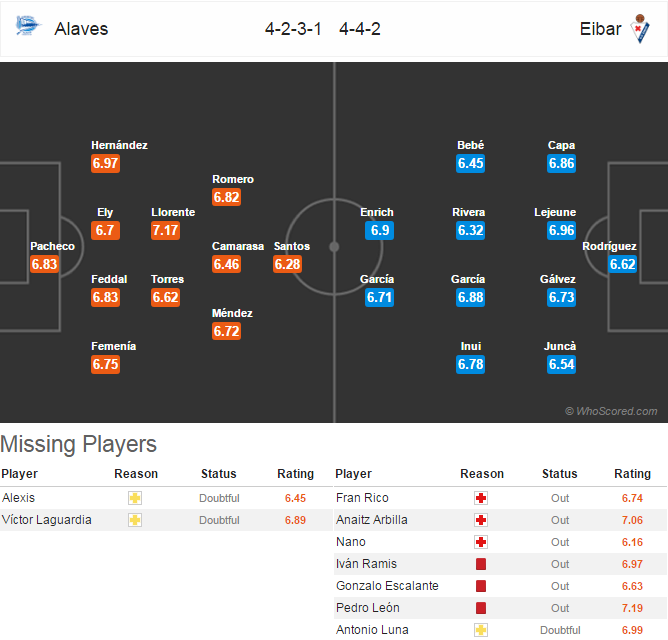Click Antonio Luna's yellow doubtful icon
This screenshot has height=640, width=668.
481,630
